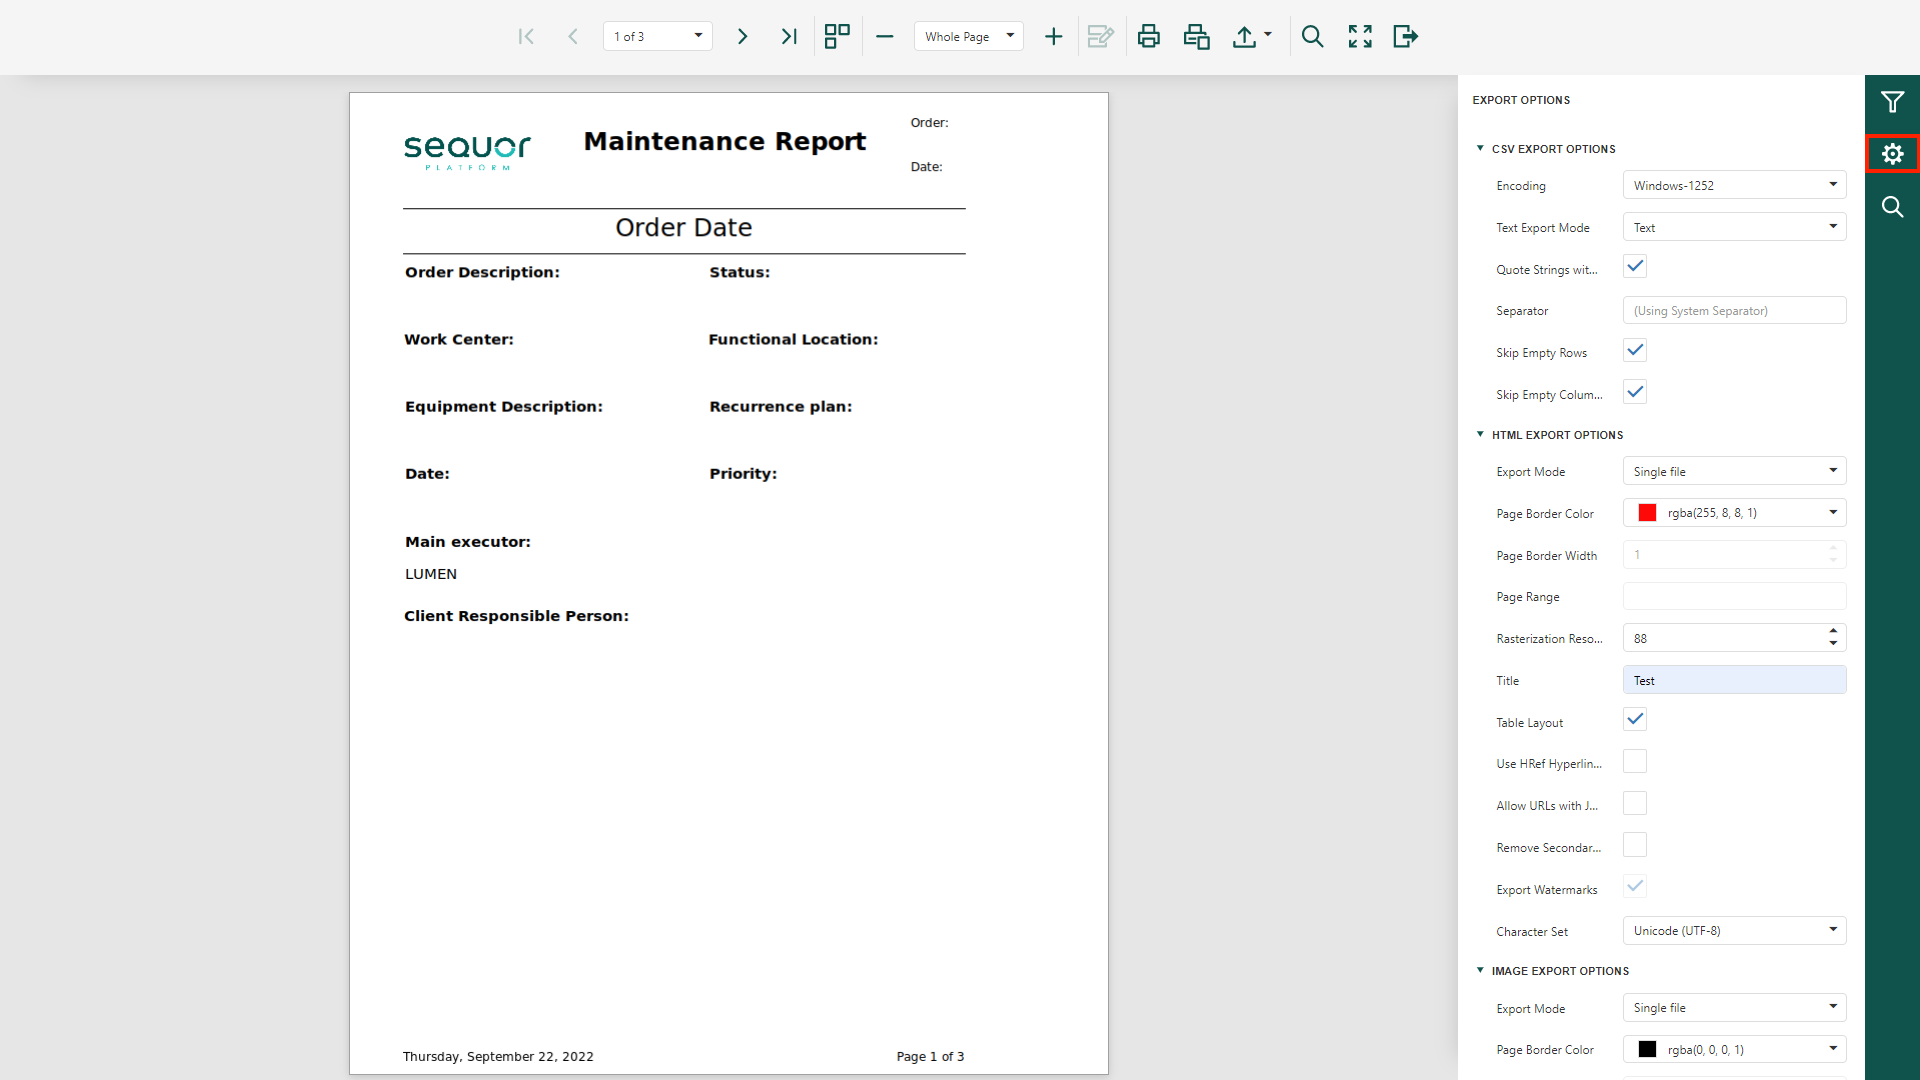
Task: Decrease Rasterization Resolution with down arrow
Action: click(x=1833, y=644)
